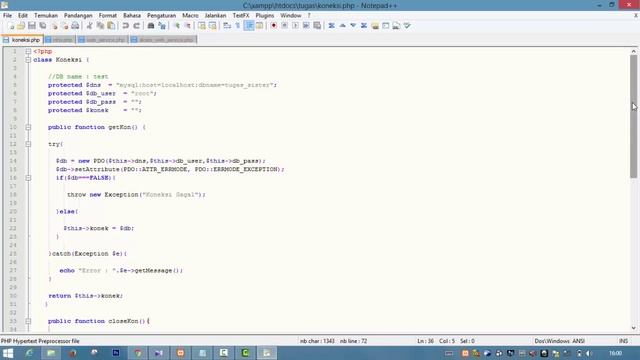The width and height of the screenshot is (640, 360).
Task: Toggle synchronized vertical scrolling
Action: click(202, 26)
